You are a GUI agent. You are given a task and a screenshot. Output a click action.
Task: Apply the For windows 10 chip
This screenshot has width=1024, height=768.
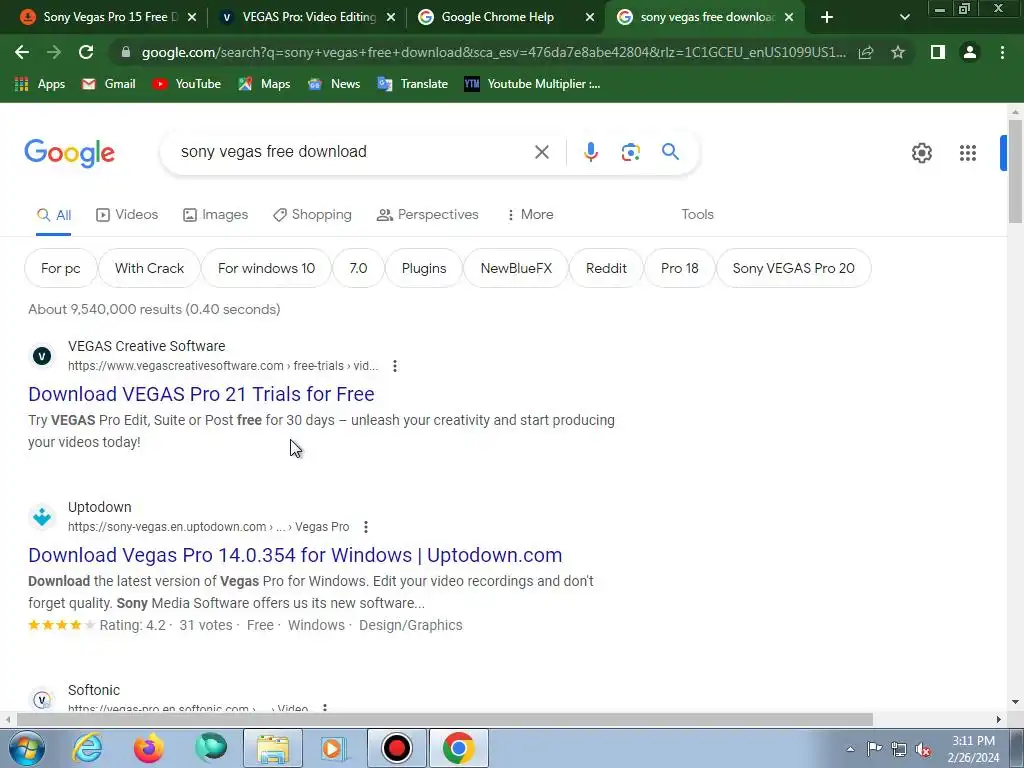pyautogui.click(x=266, y=268)
